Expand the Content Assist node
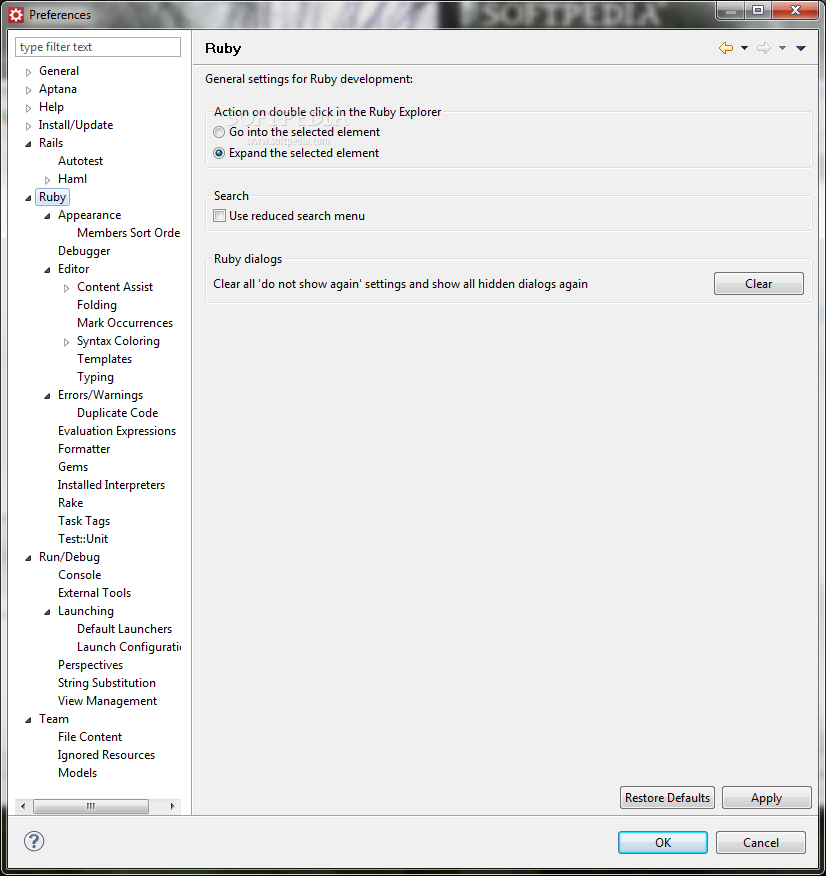The image size is (826, 876). tap(66, 288)
